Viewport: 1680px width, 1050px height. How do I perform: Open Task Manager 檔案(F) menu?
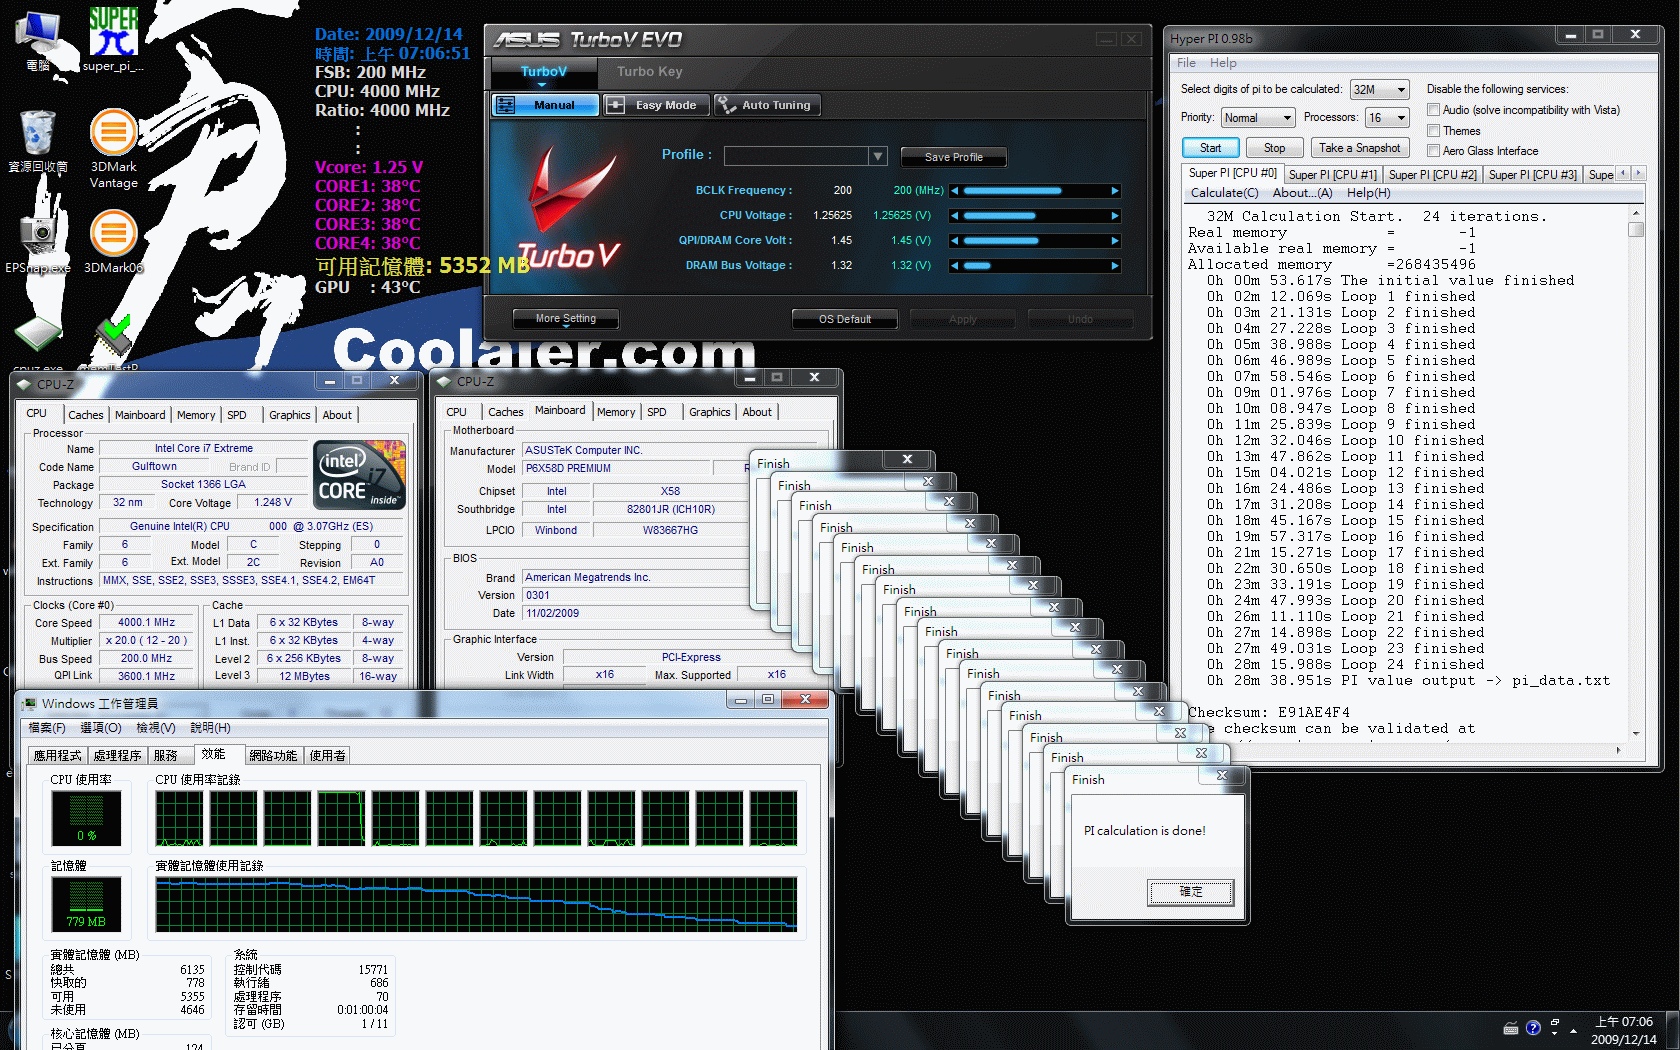[x=47, y=728]
